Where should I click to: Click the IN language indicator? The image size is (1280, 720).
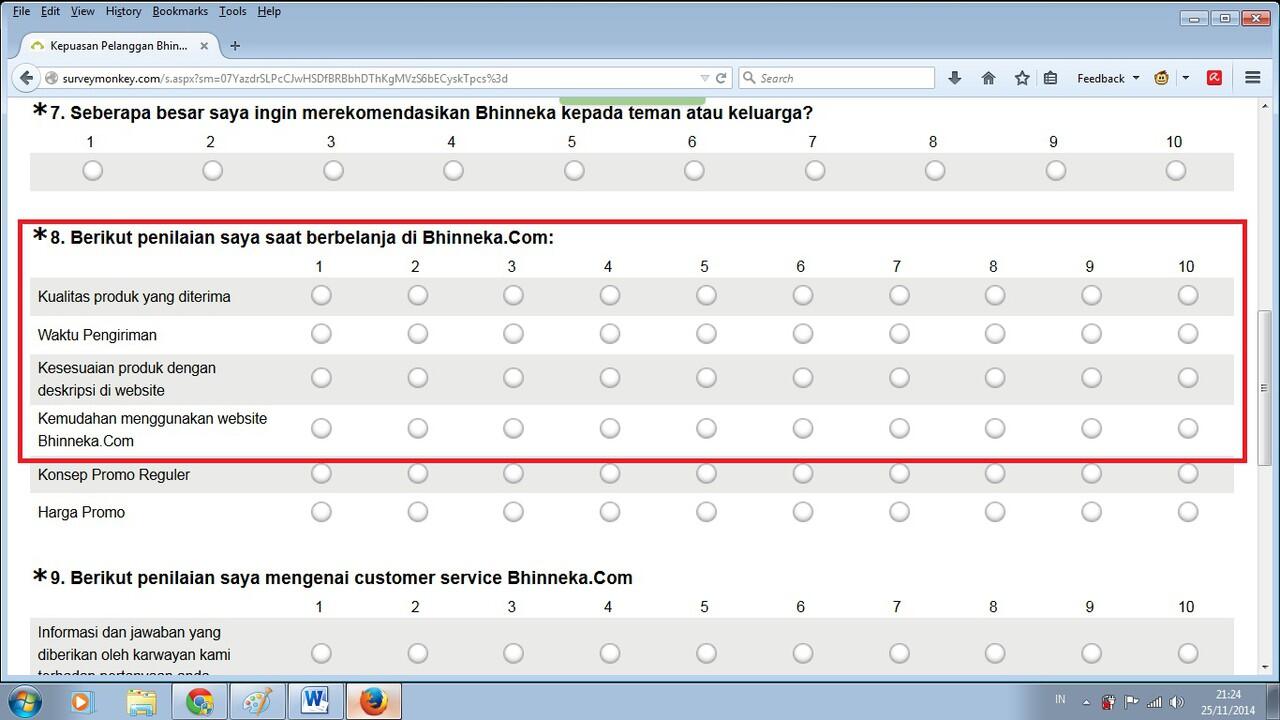(x=1060, y=699)
